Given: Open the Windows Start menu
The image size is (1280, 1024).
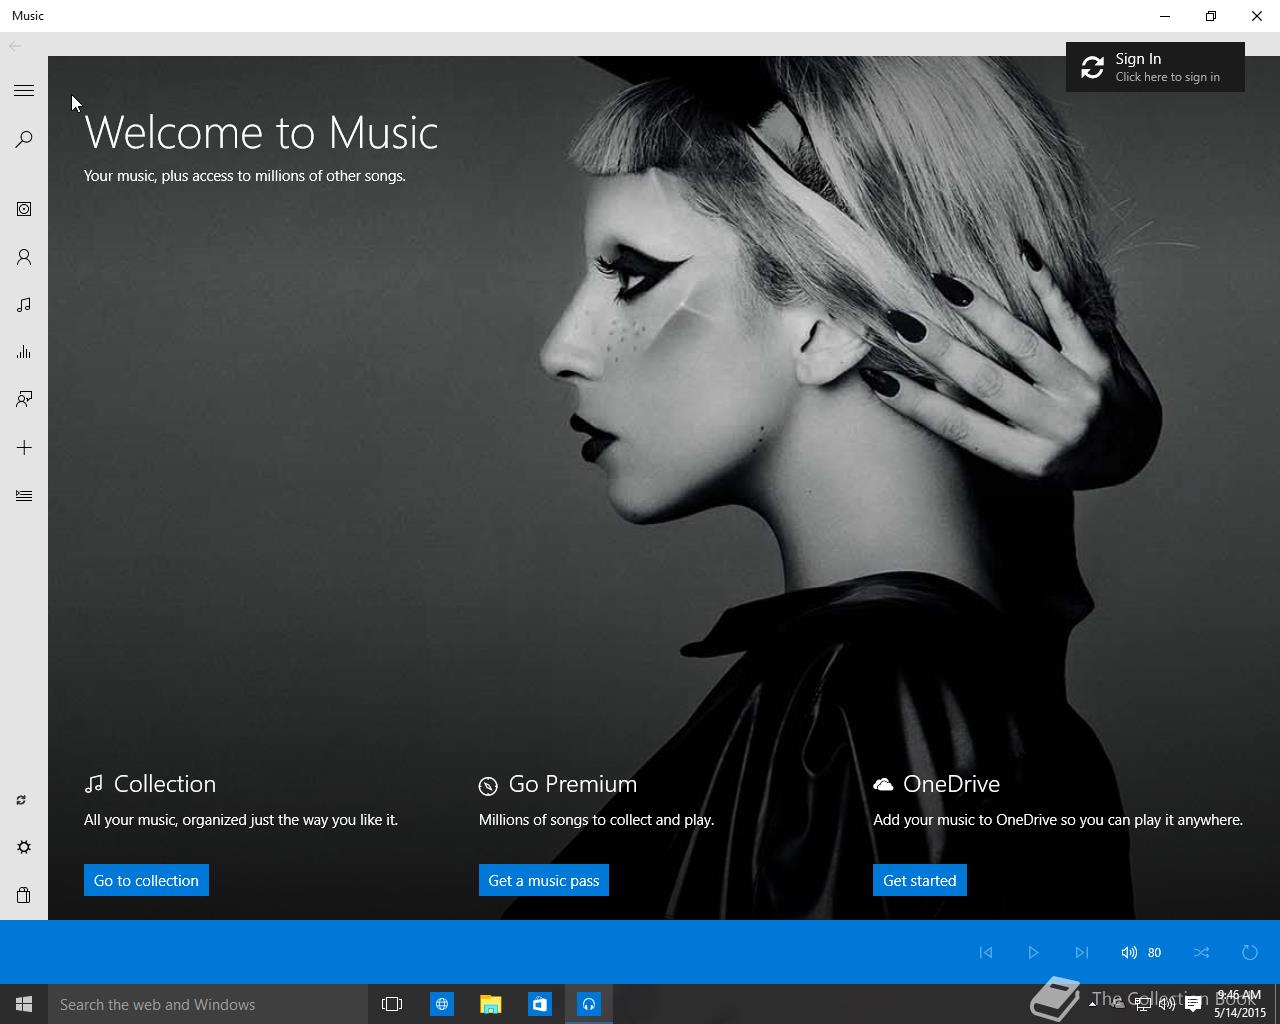Looking at the screenshot, I should pos(24,1004).
